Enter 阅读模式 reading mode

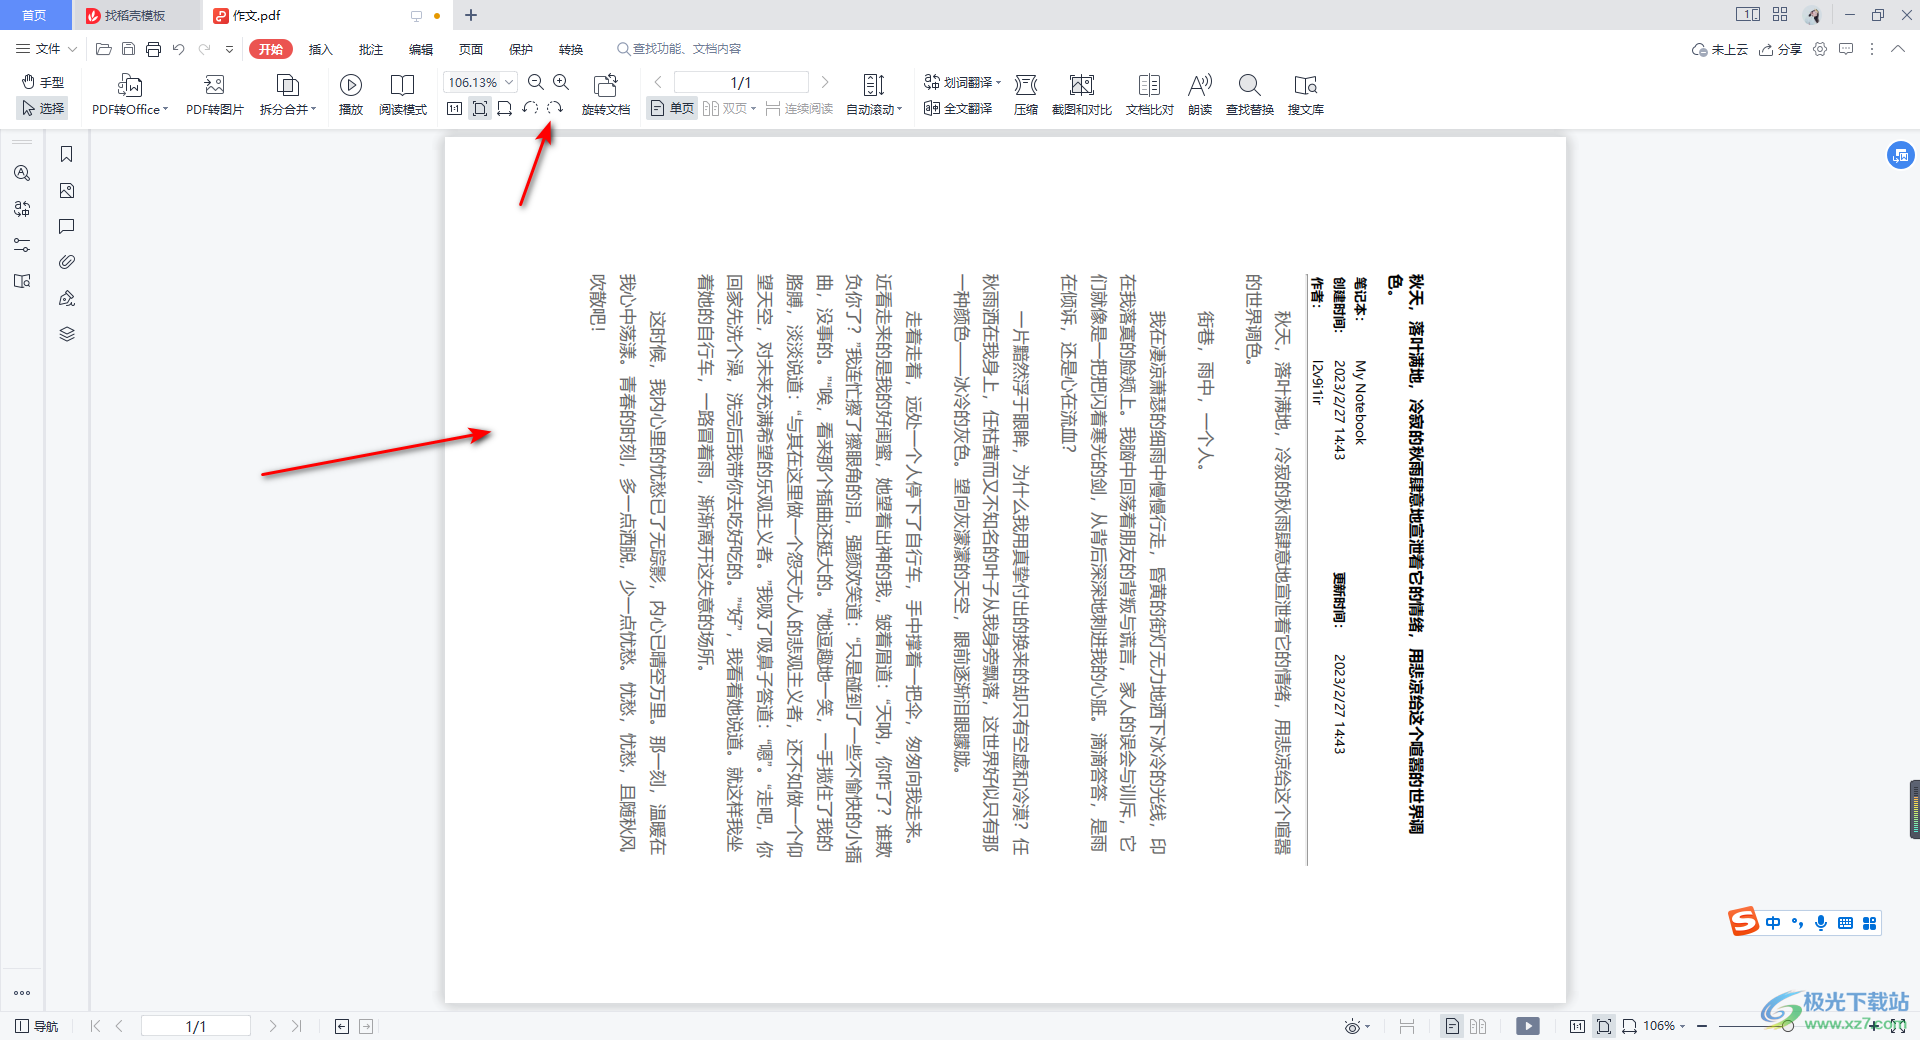403,95
